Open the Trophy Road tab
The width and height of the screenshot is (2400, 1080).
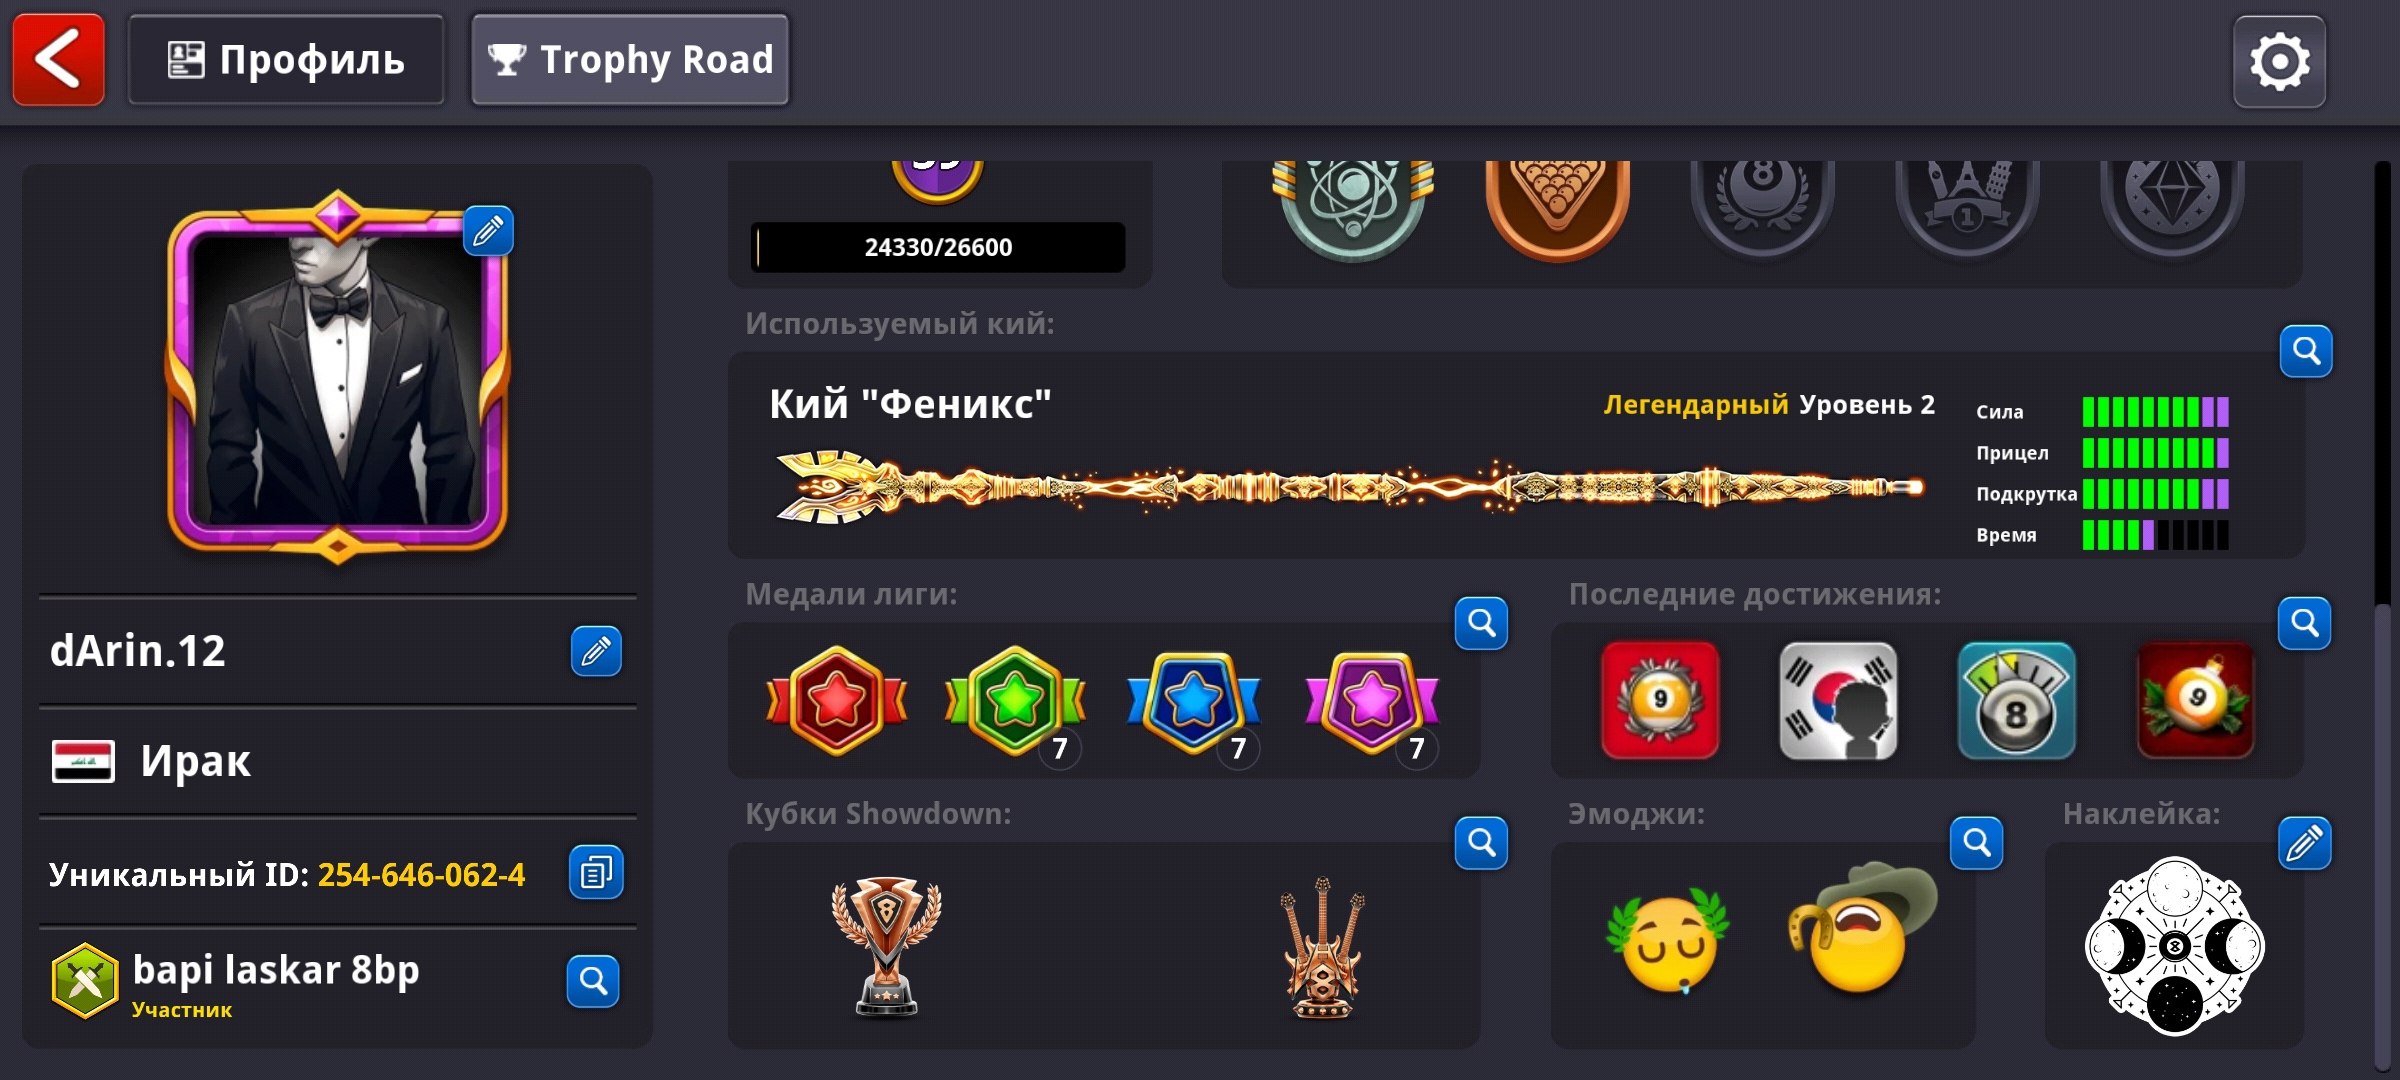(x=630, y=60)
